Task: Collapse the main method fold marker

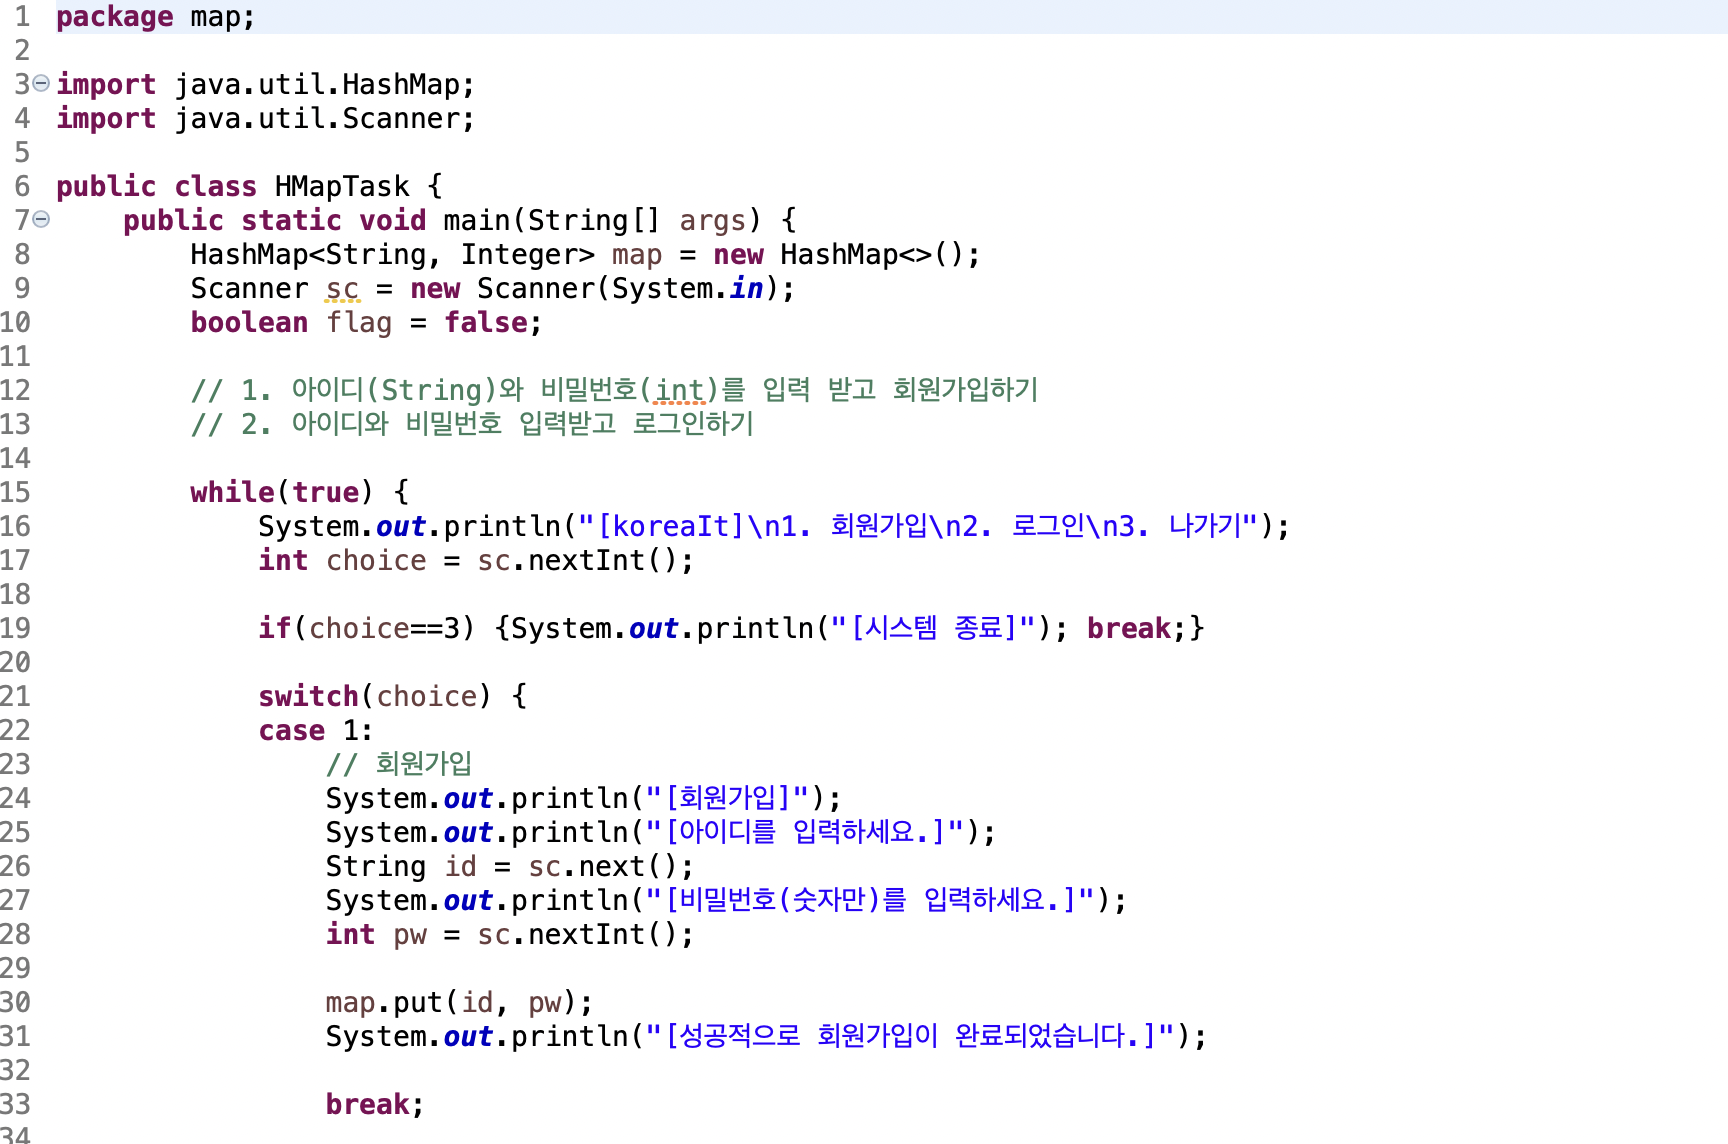Action: (41, 219)
